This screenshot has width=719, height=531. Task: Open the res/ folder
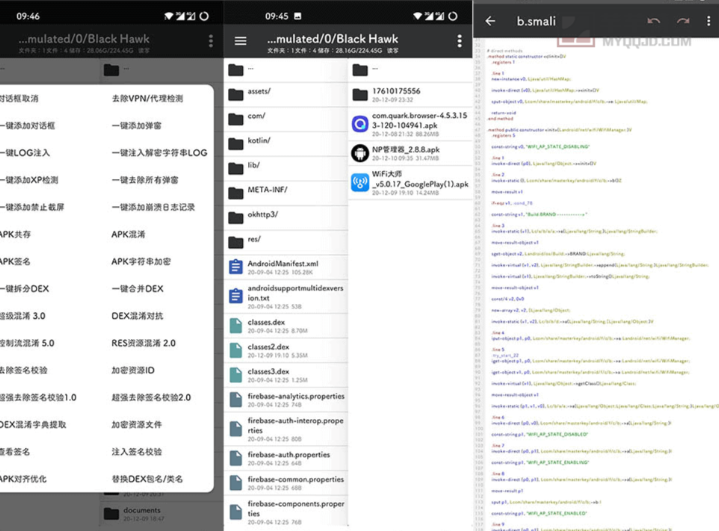pyautogui.click(x=285, y=242)
